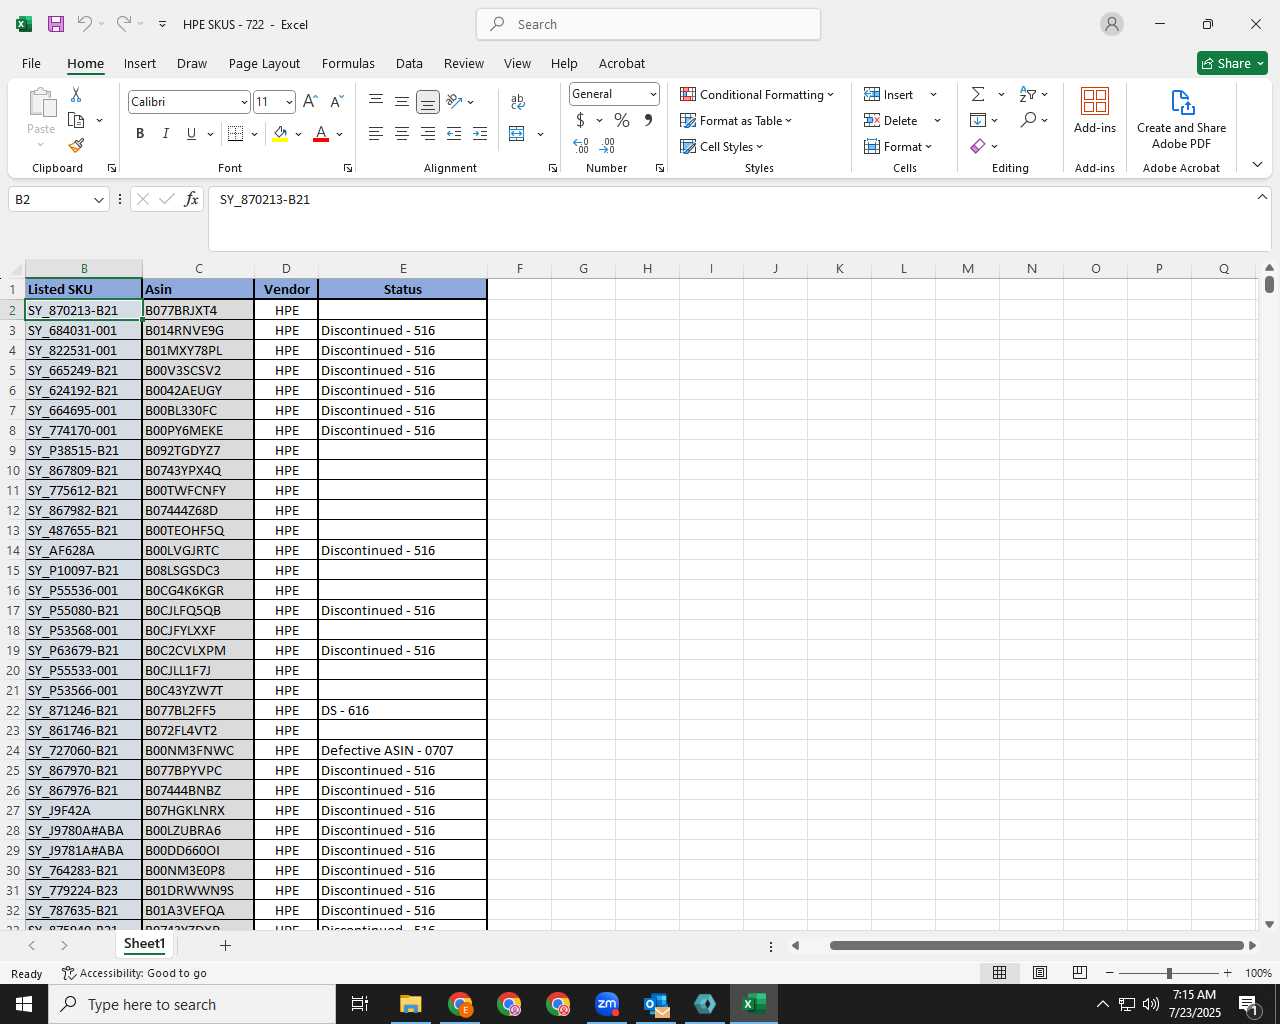Click the Delete cells button
The width and height of the screenshot is (1280, 1024).
click(891, 120)
